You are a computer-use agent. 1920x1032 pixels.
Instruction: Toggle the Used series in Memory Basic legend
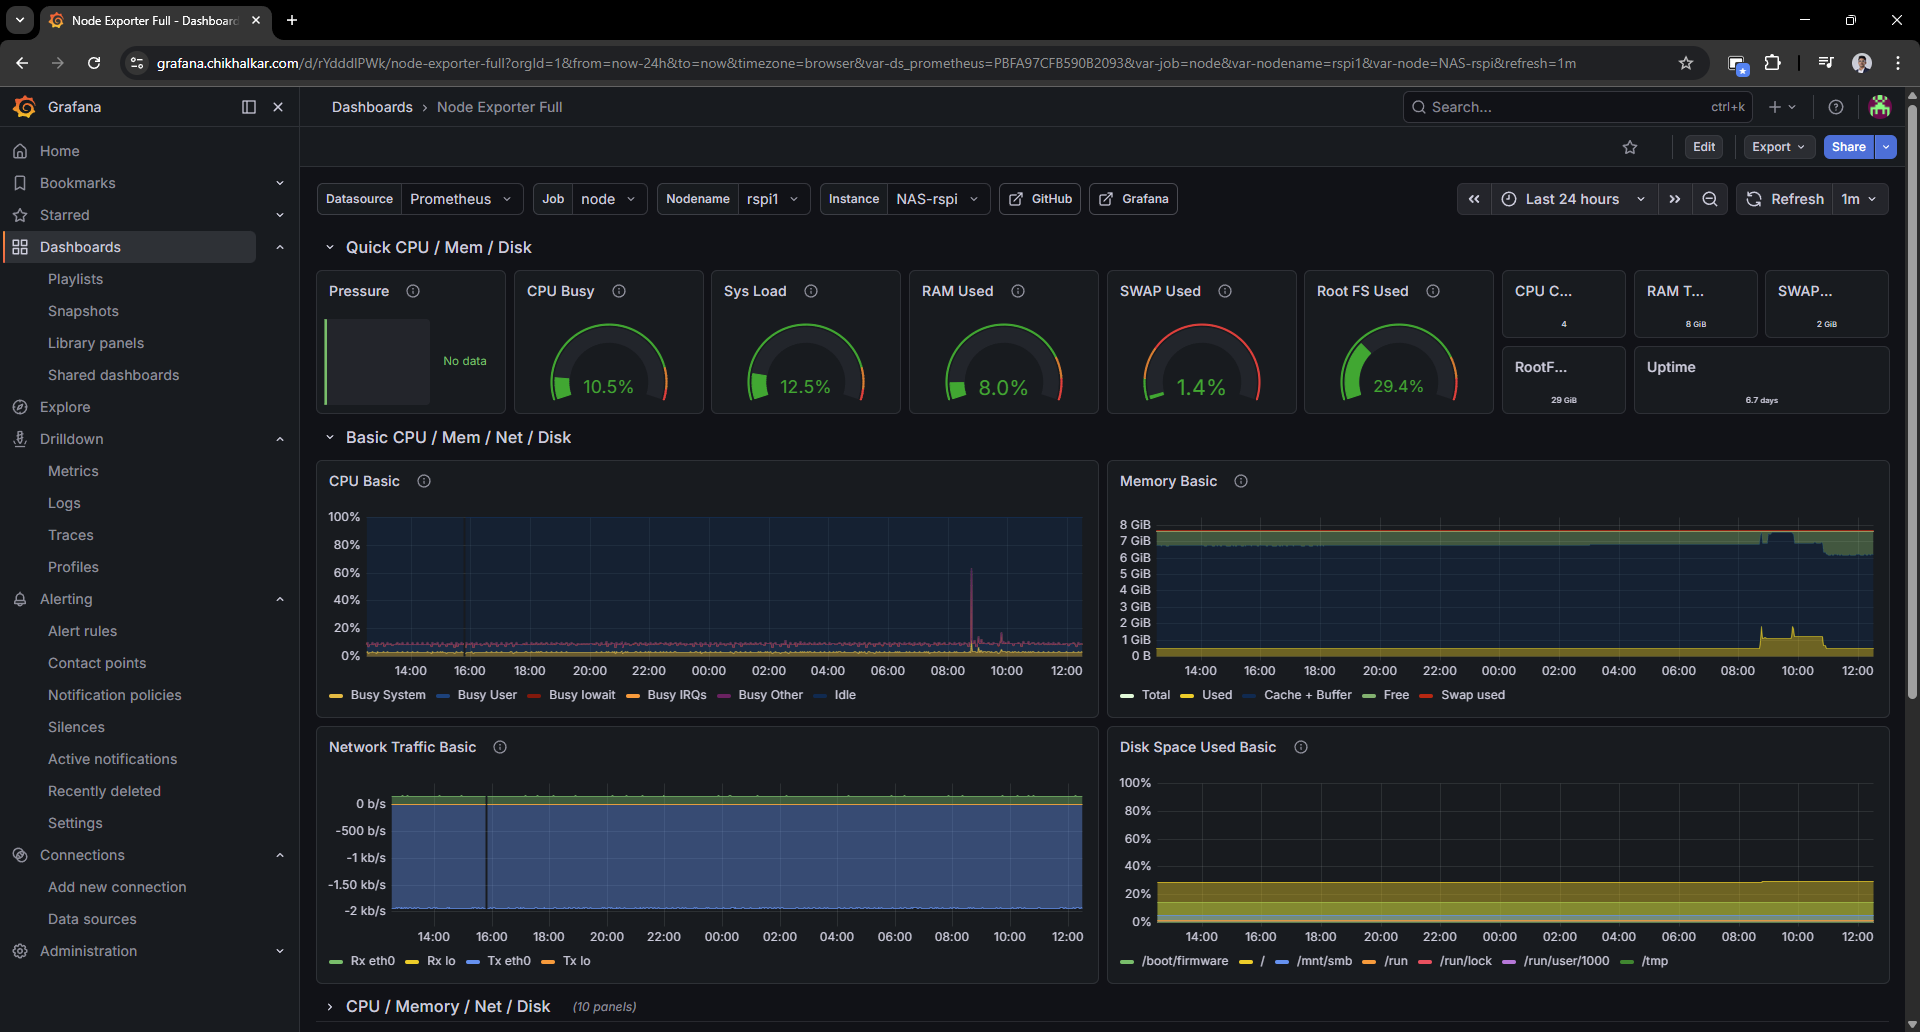coord(1217,694)
